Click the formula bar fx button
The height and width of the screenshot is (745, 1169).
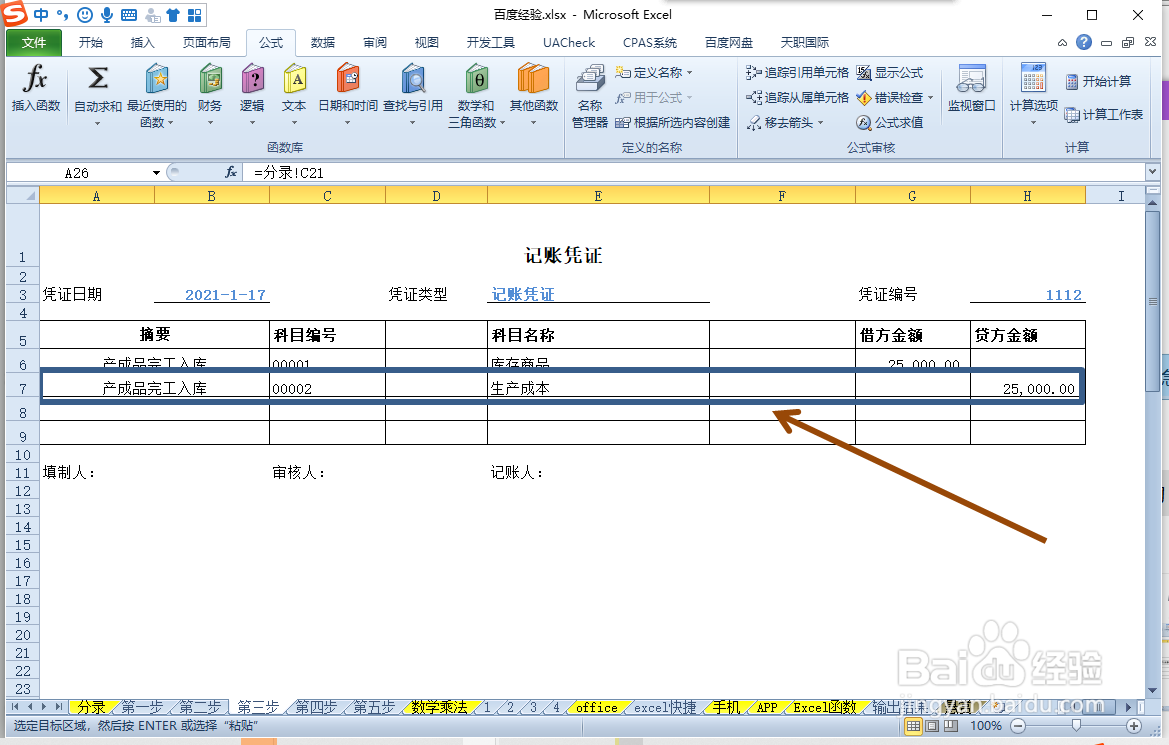tap(231, 172)
